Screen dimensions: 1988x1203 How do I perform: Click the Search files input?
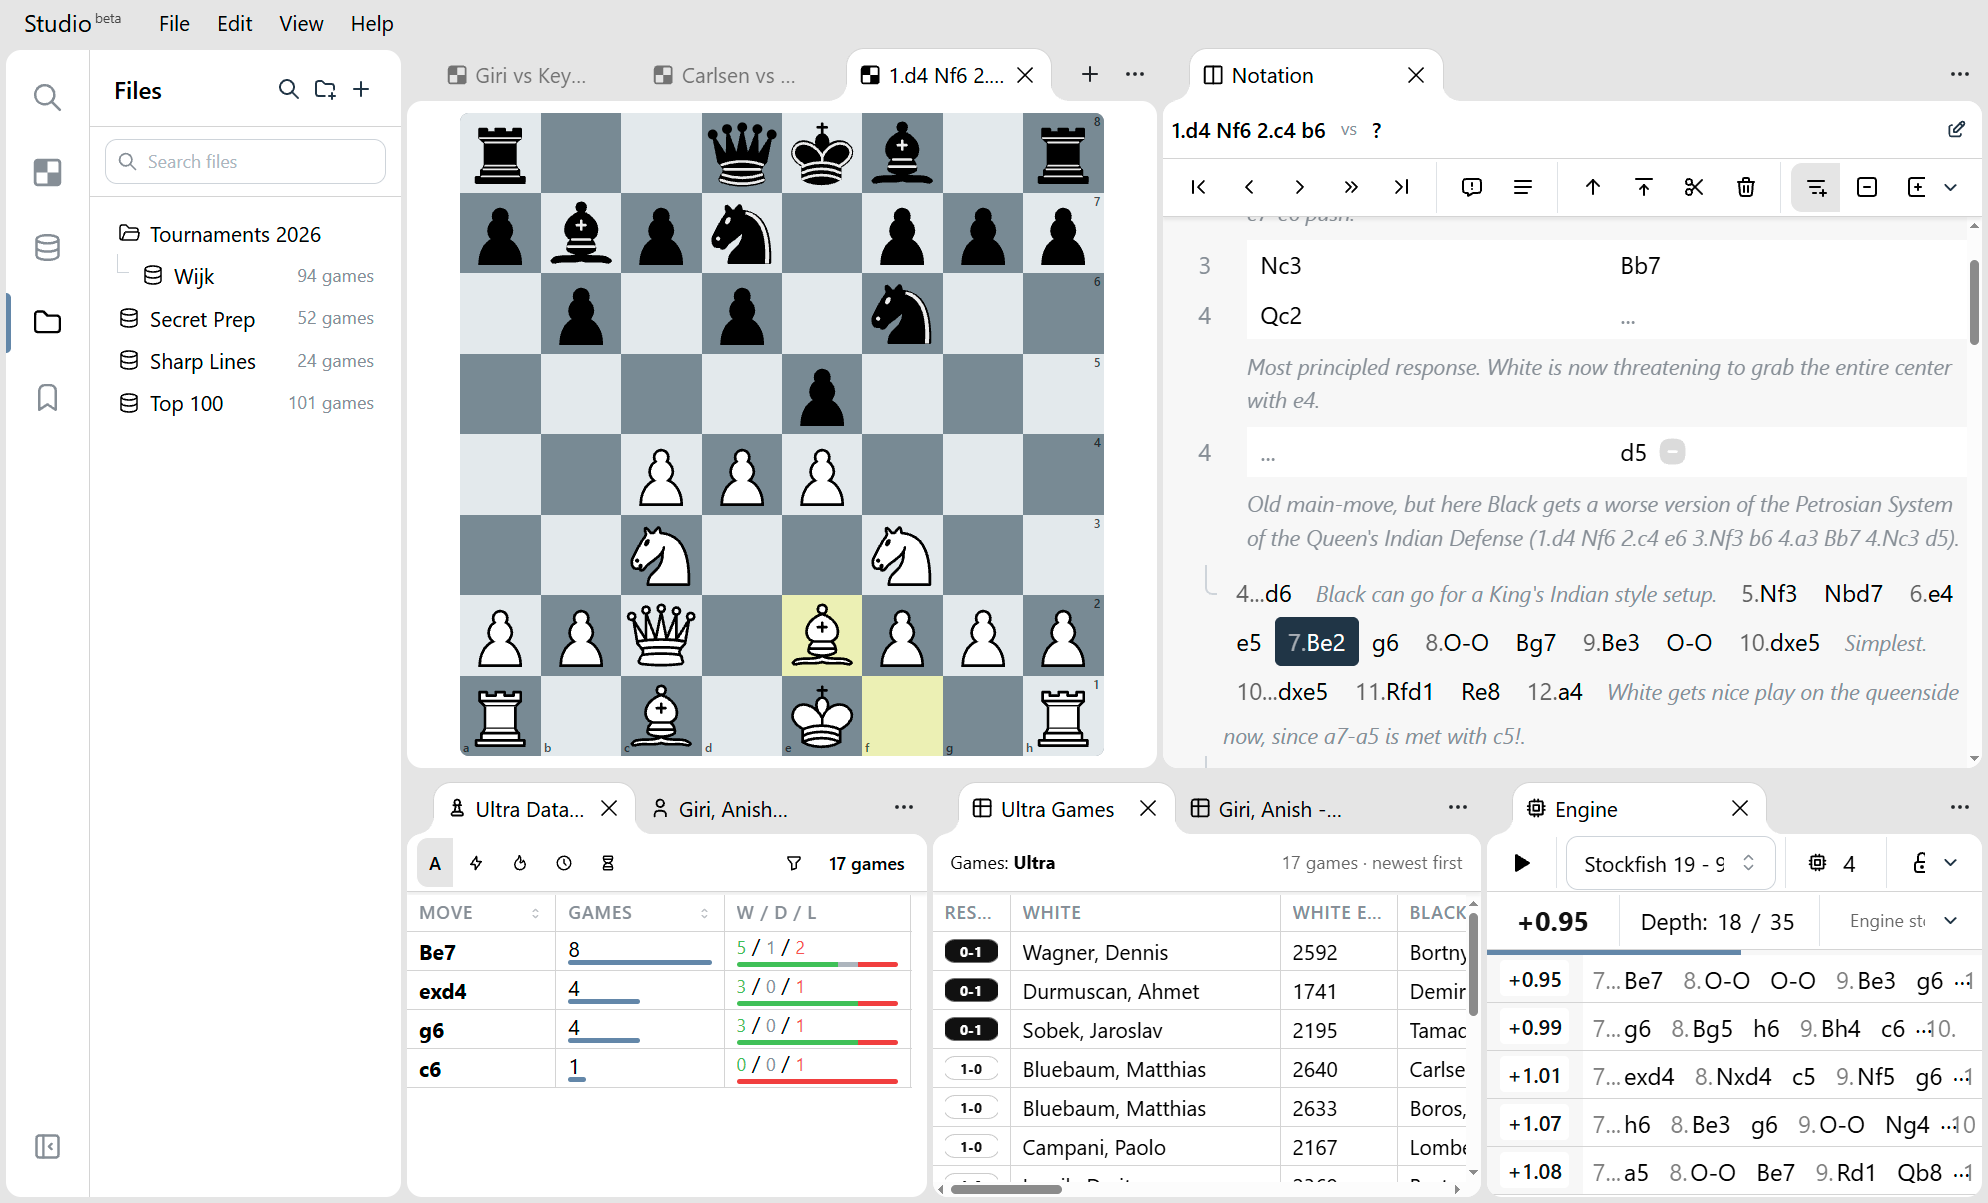click(245, 161)
